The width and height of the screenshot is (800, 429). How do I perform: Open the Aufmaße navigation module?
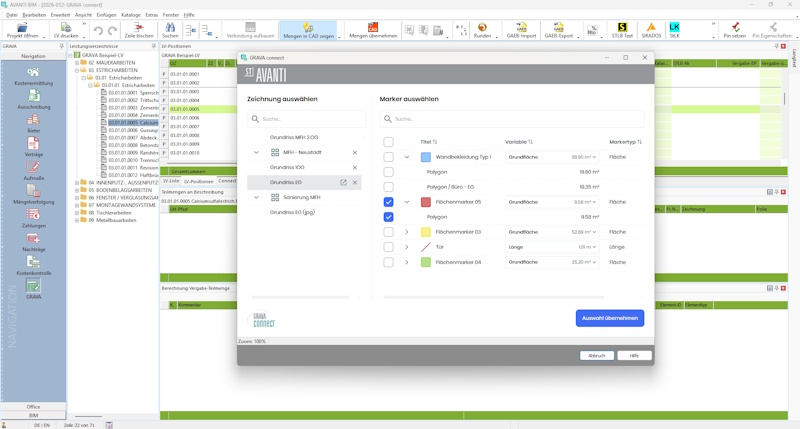coord(33,171)
